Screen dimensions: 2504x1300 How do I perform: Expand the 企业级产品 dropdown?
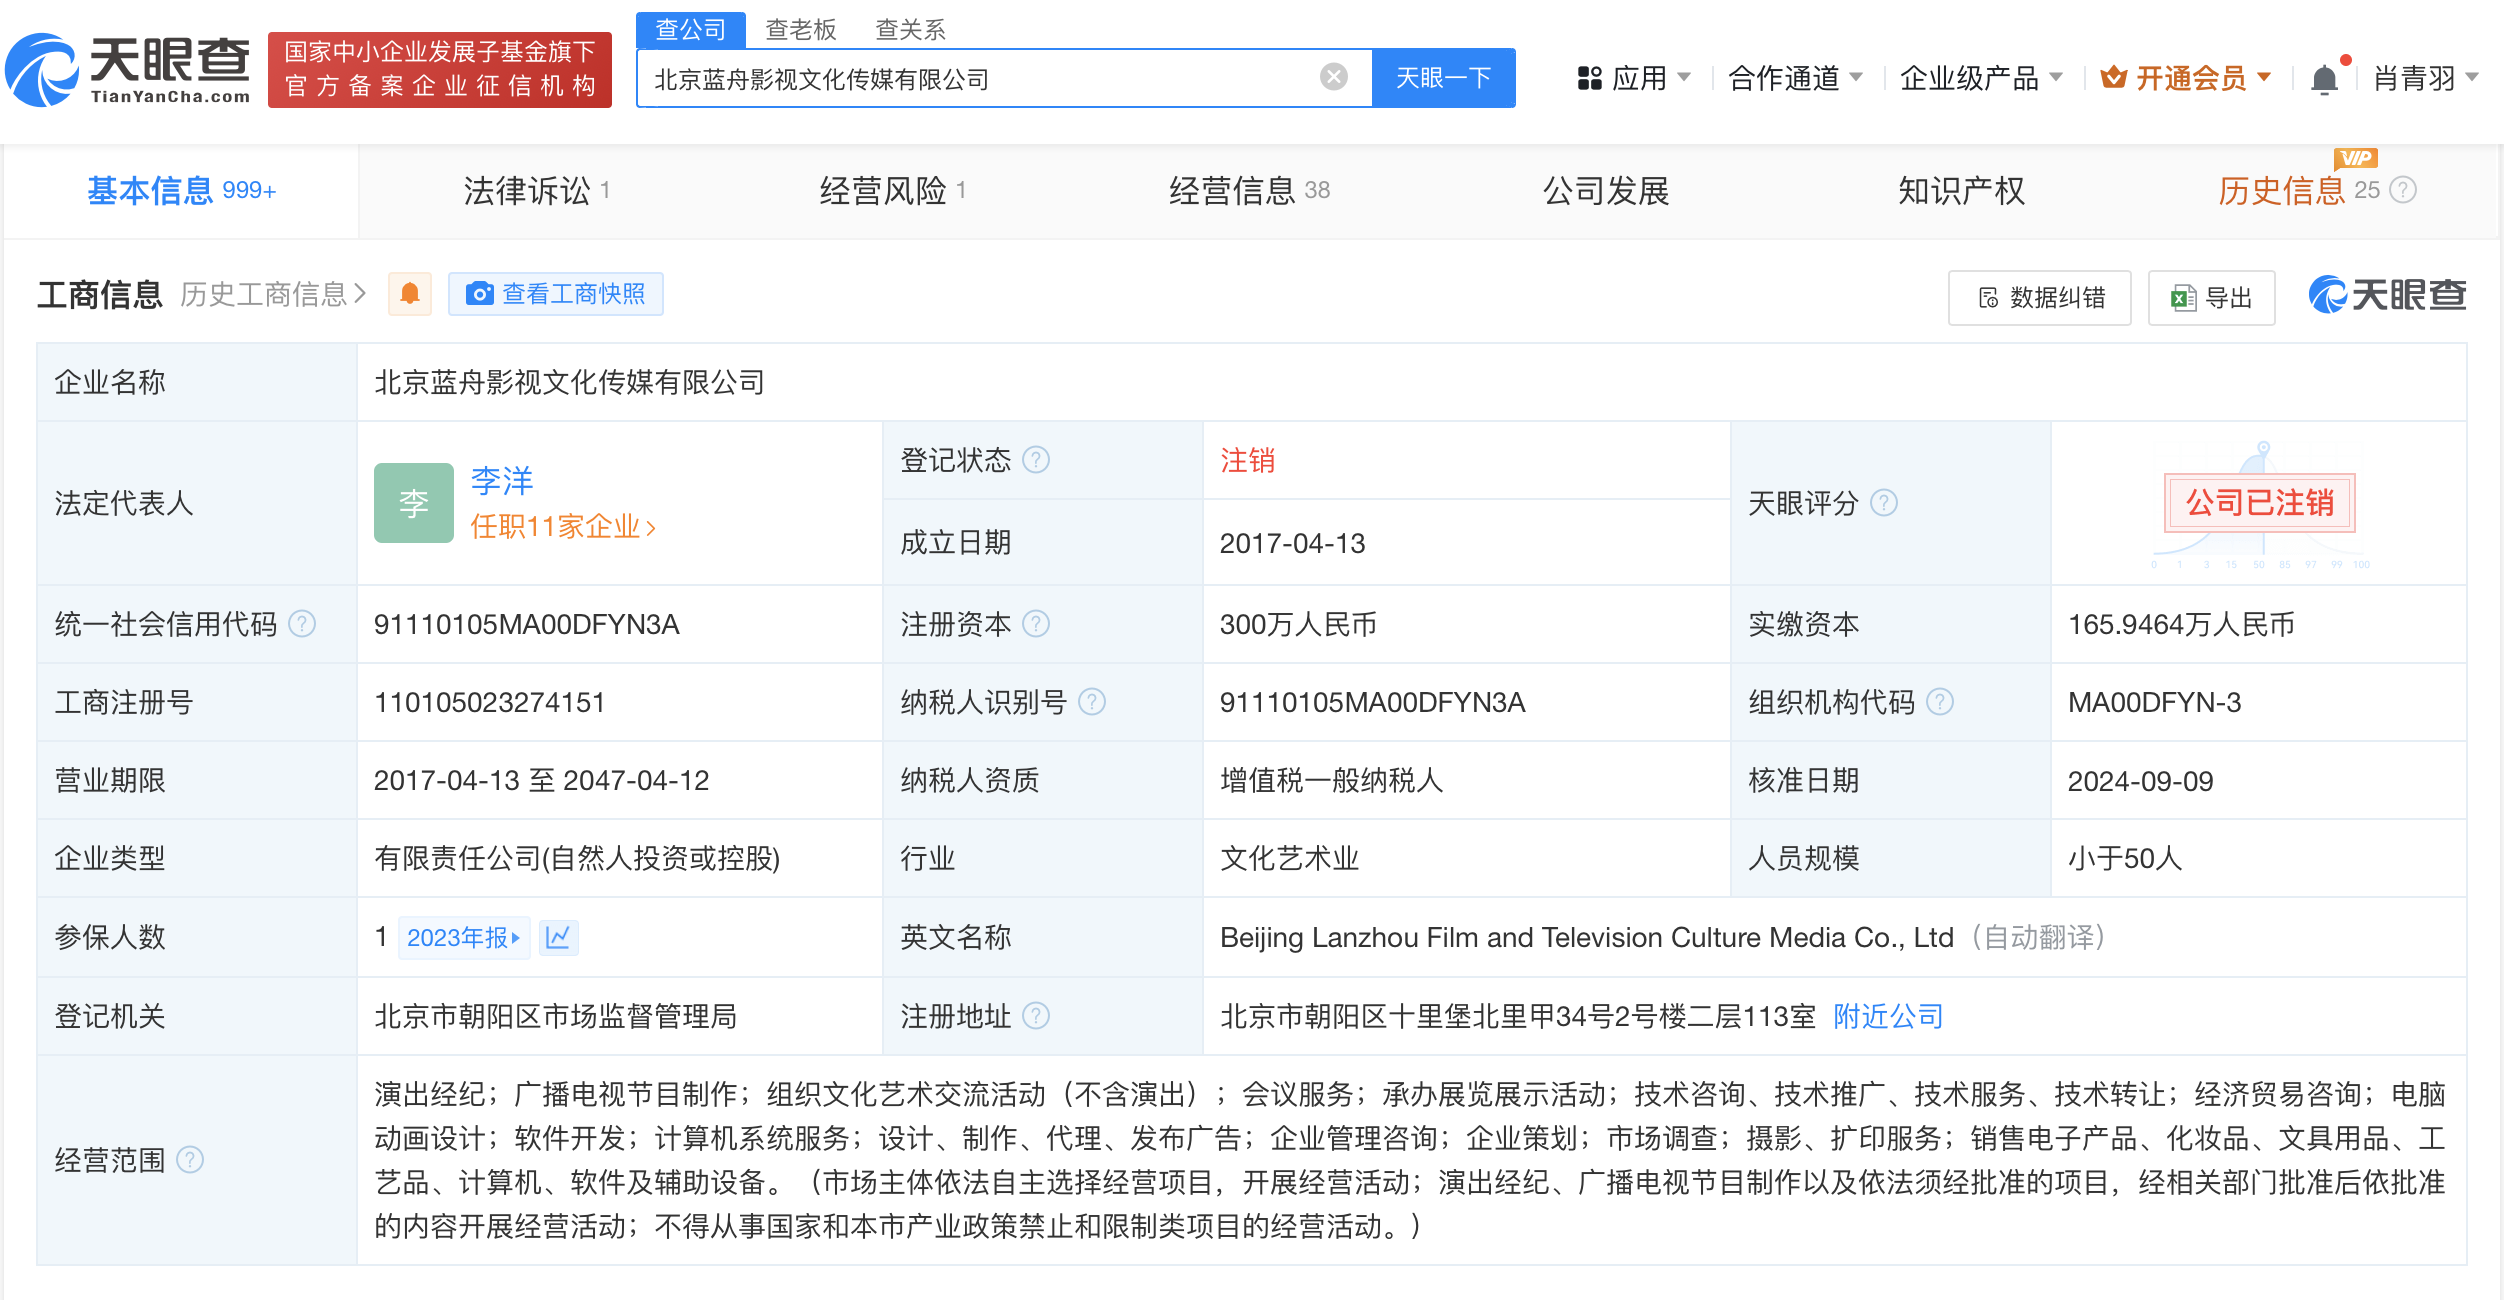[x=1981, y=78]
